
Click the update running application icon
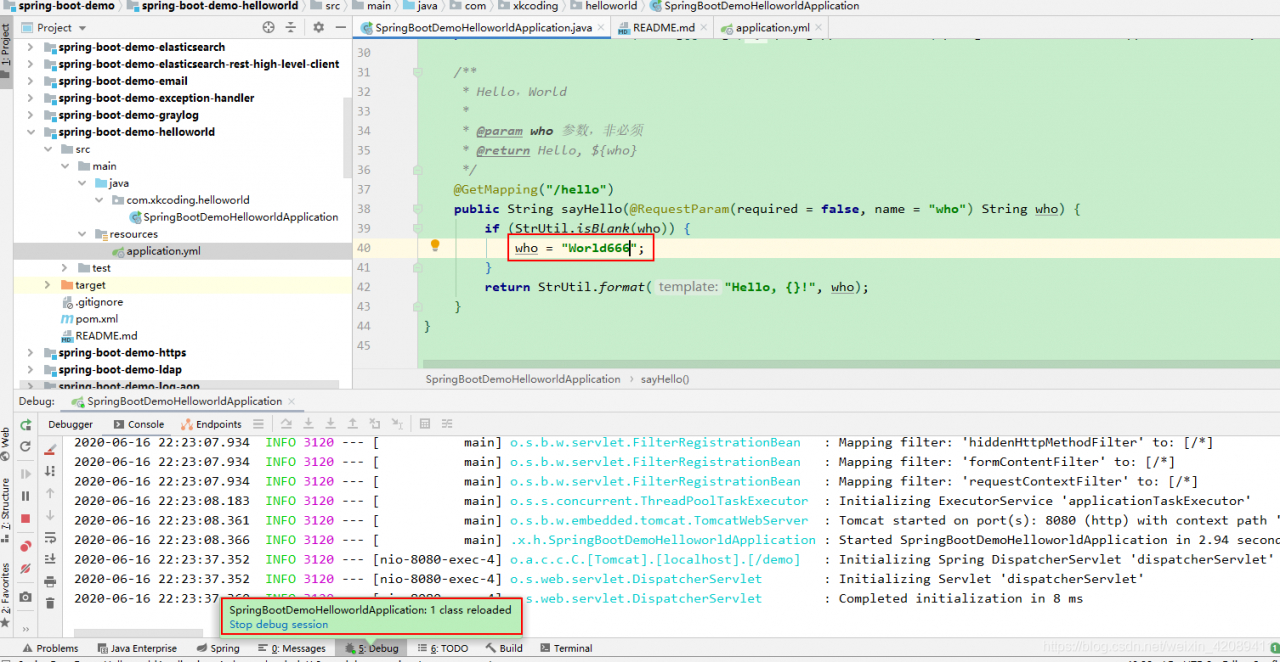[25, 446]
